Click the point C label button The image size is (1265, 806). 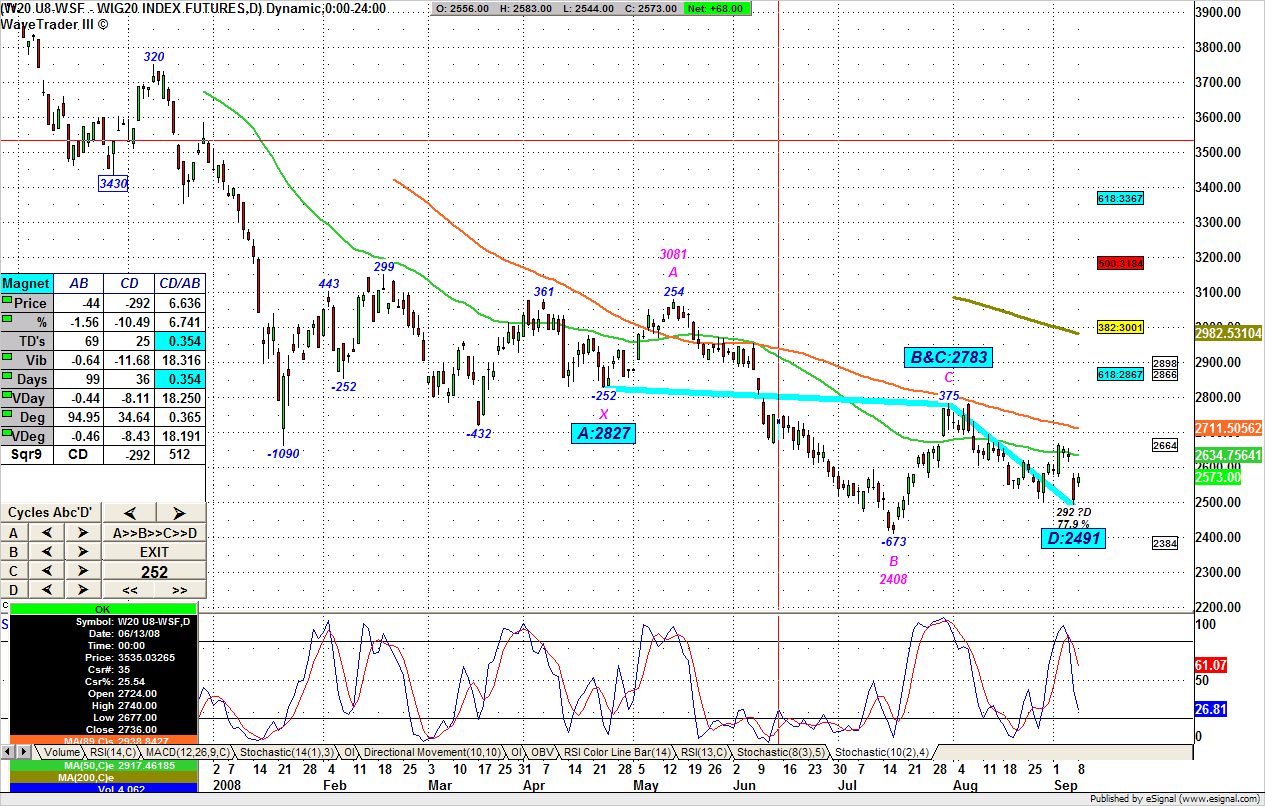[14, 571]
